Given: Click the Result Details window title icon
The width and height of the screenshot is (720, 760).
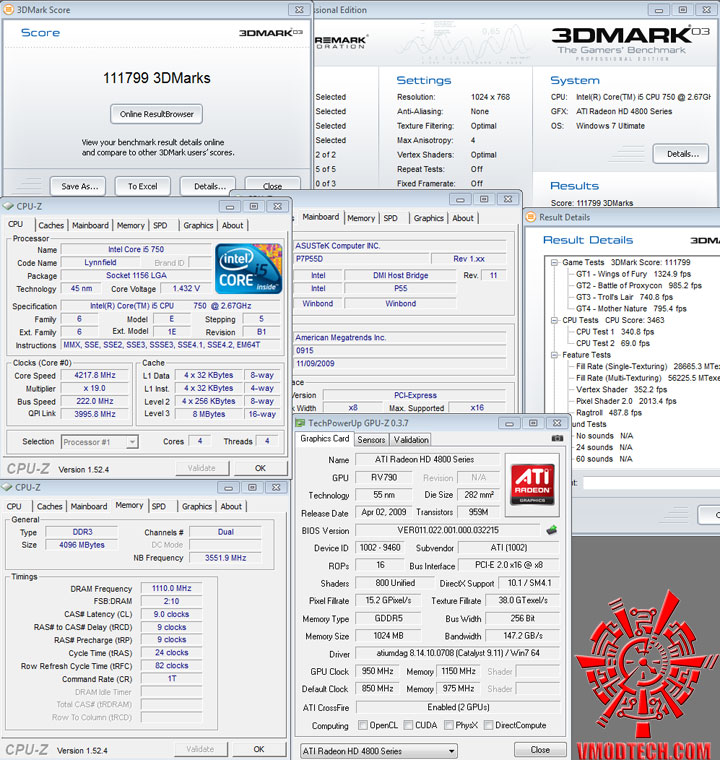Looking at the screenshot, I should (x=531, y=217).
